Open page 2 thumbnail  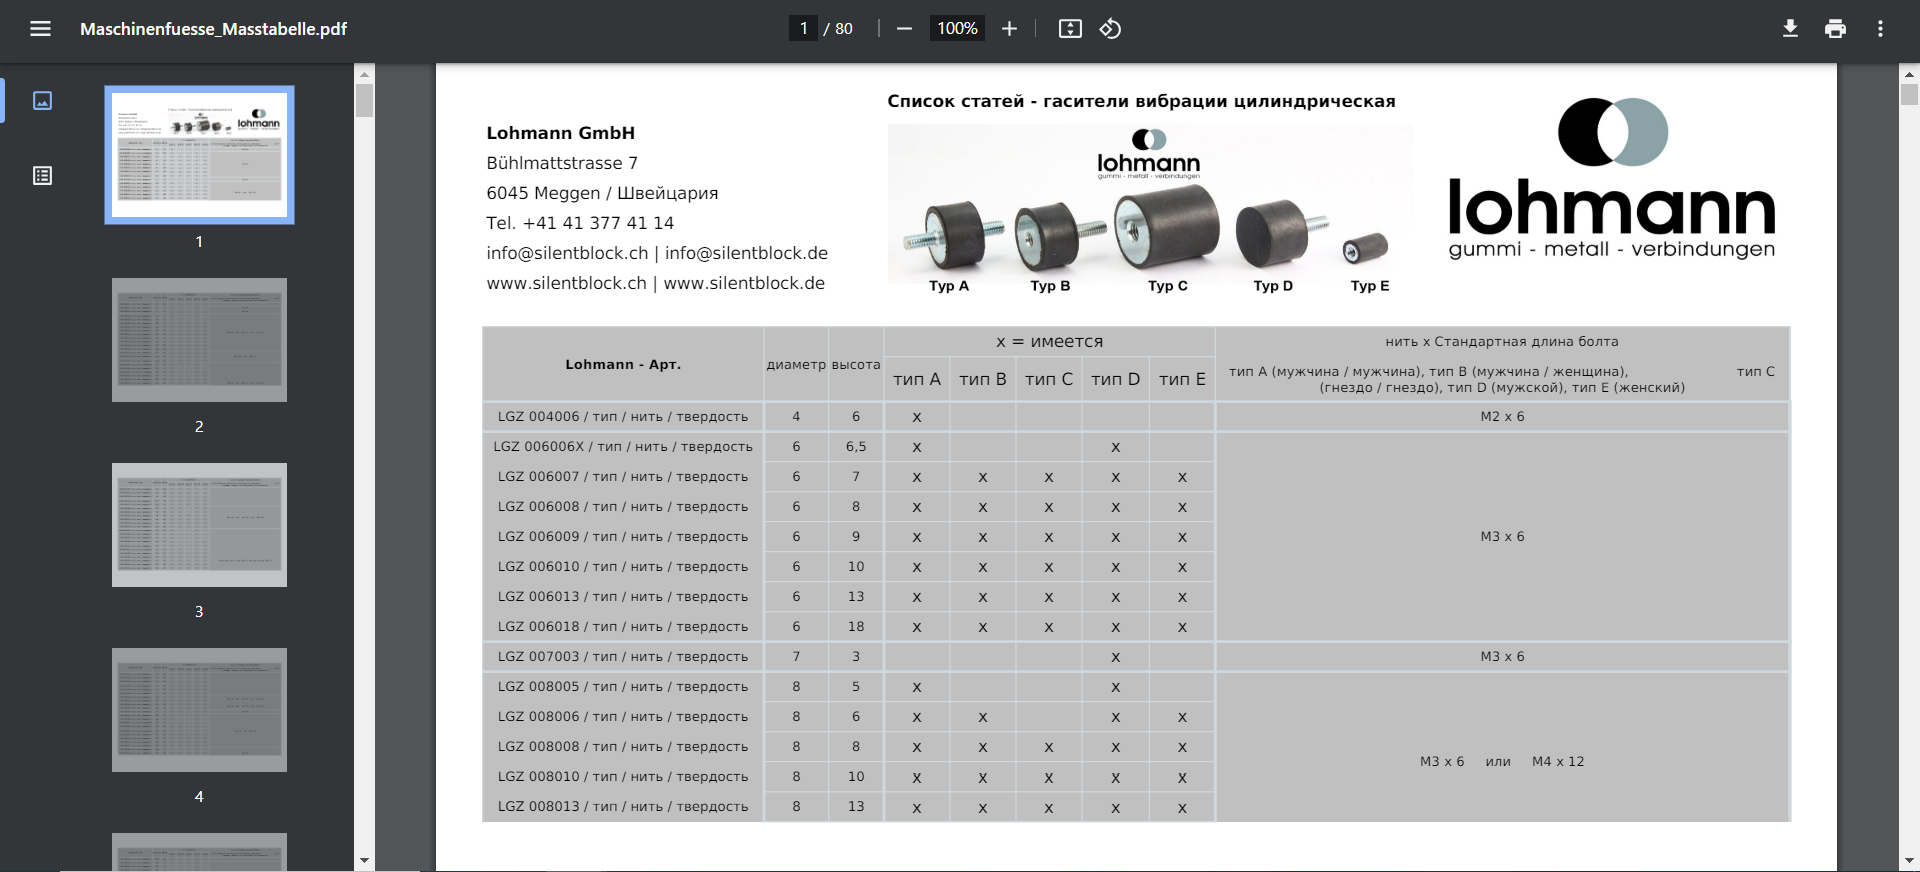(x=199, y=340)
